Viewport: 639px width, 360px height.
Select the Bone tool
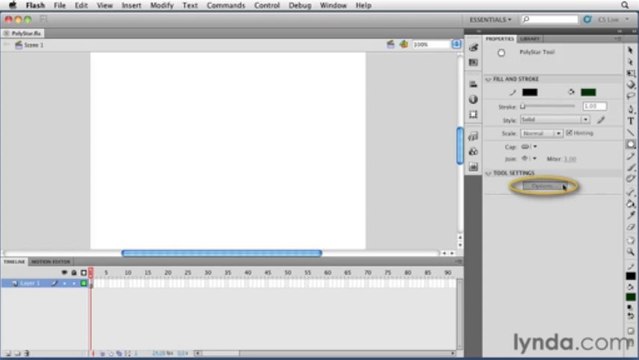tap(630, 192)
